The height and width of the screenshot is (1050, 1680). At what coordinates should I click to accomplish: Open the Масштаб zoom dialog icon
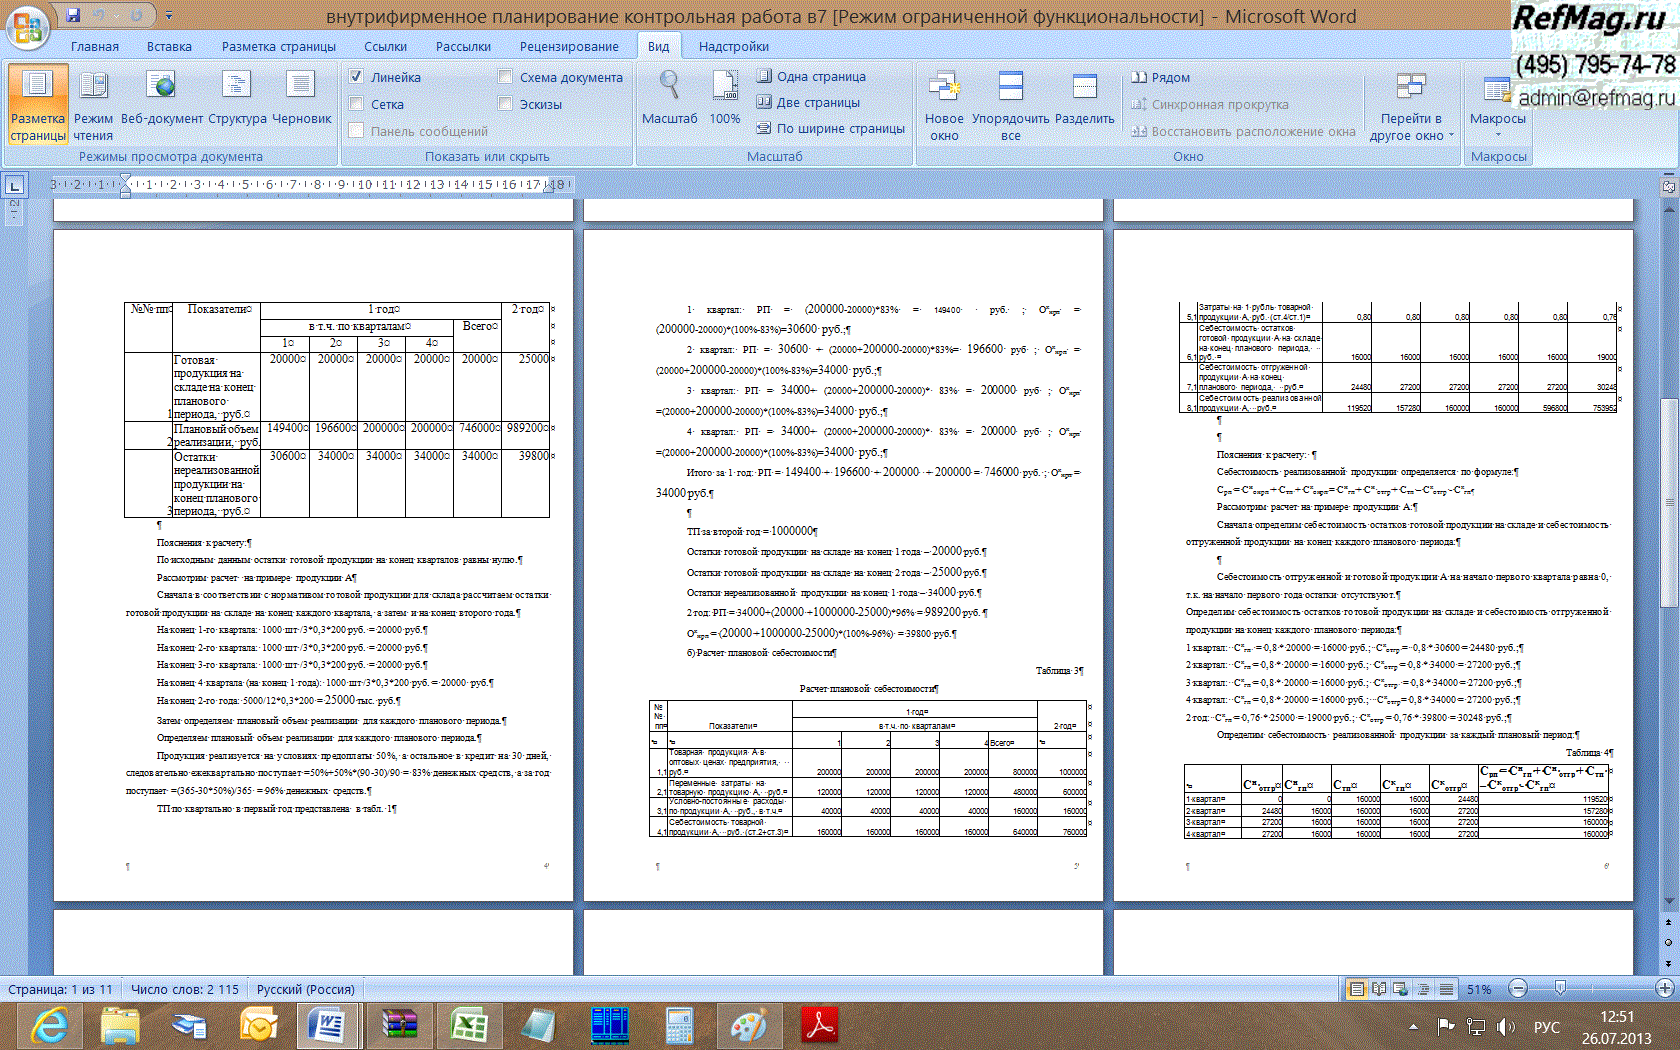(x=669, y=96)
